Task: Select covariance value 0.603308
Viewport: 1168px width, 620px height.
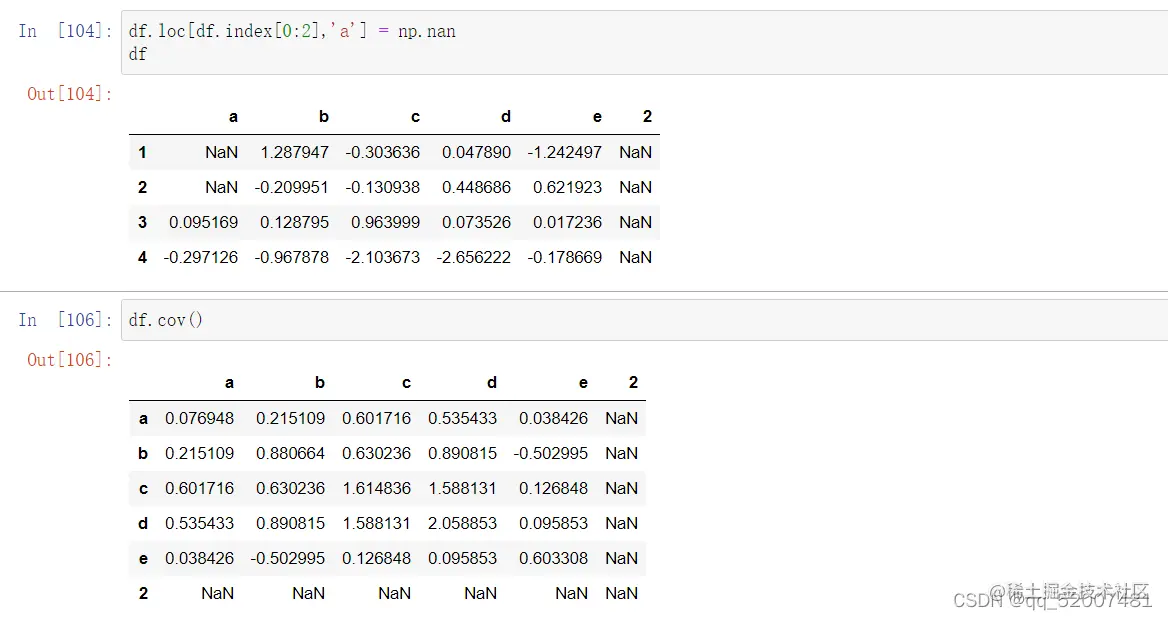Action: pos(553,559)
